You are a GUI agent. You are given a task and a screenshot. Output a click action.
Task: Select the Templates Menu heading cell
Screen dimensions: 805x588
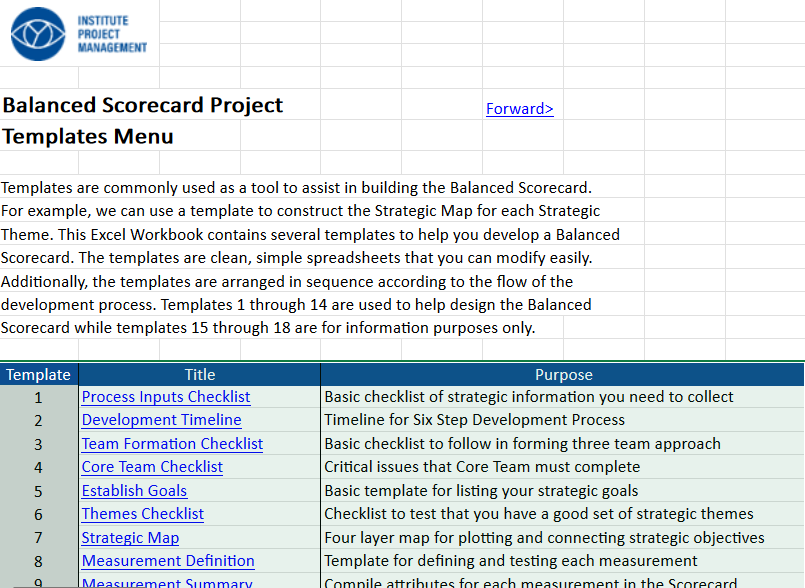tap(88, 136)
